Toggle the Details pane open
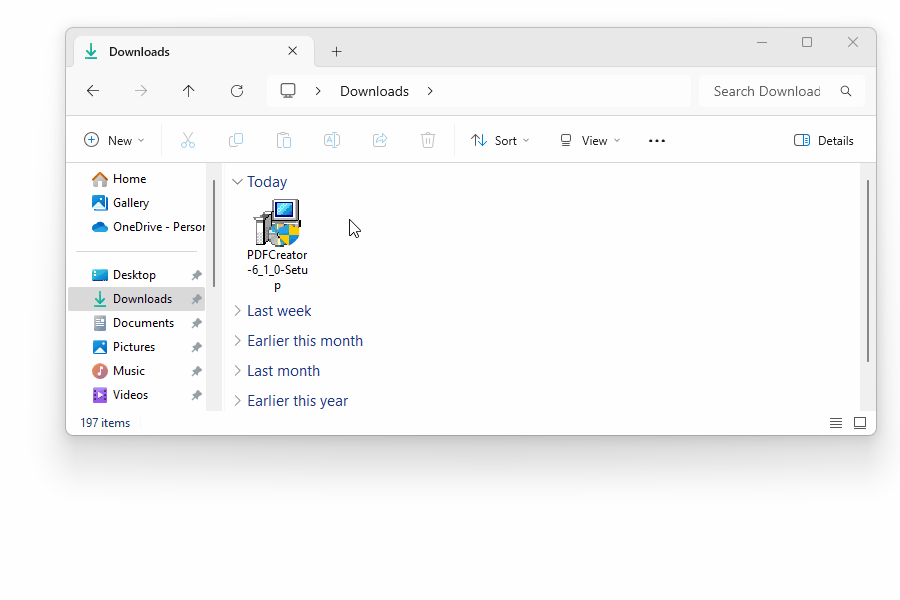The height and width of the screenshot is (600, 900). click(x=823, y=140)
